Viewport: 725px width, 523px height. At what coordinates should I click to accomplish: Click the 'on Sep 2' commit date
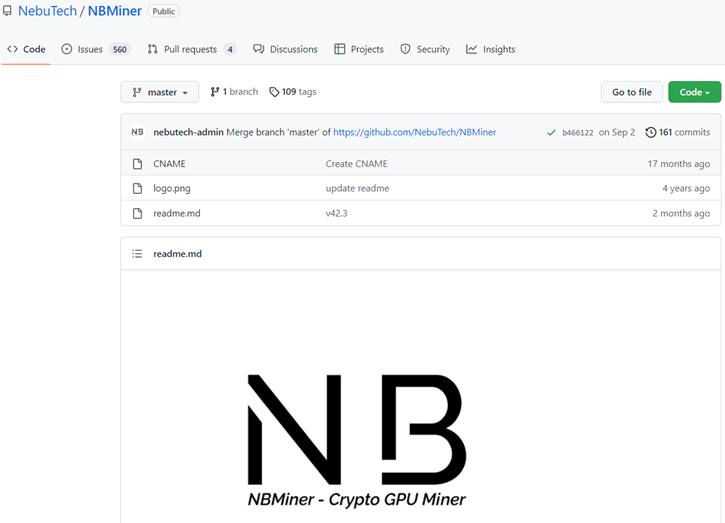click(x=617, y=132)
